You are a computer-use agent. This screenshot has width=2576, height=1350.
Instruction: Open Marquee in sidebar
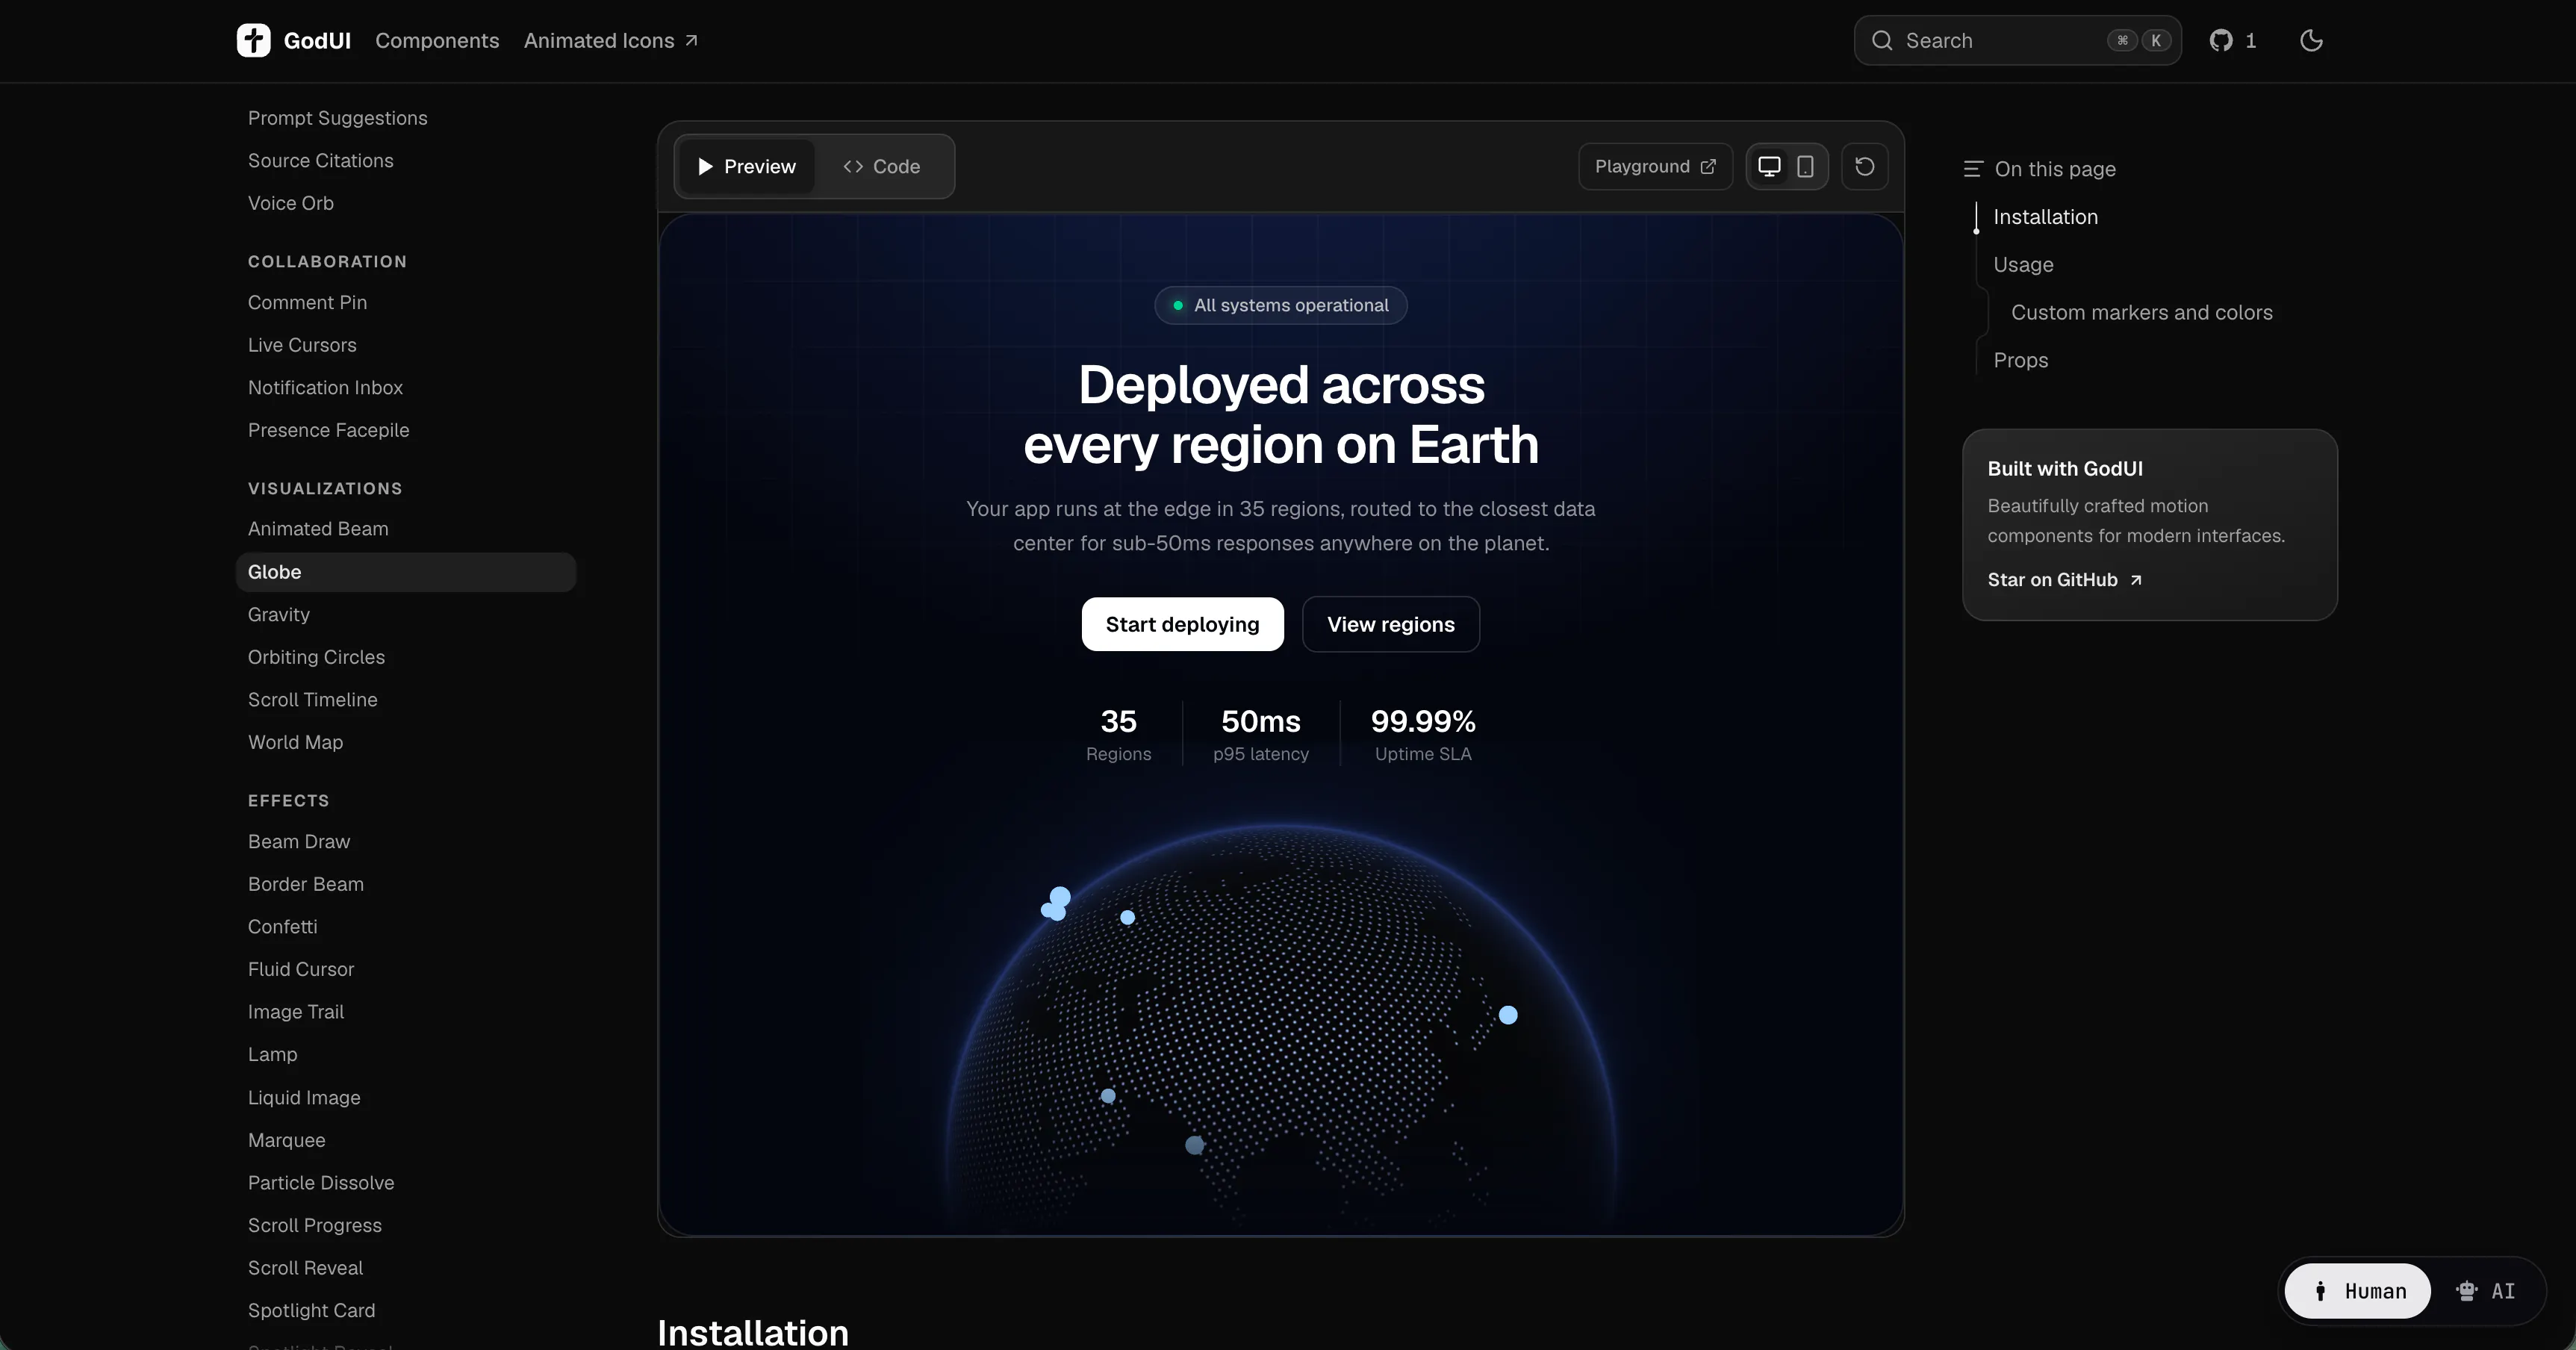point(286,1140)
